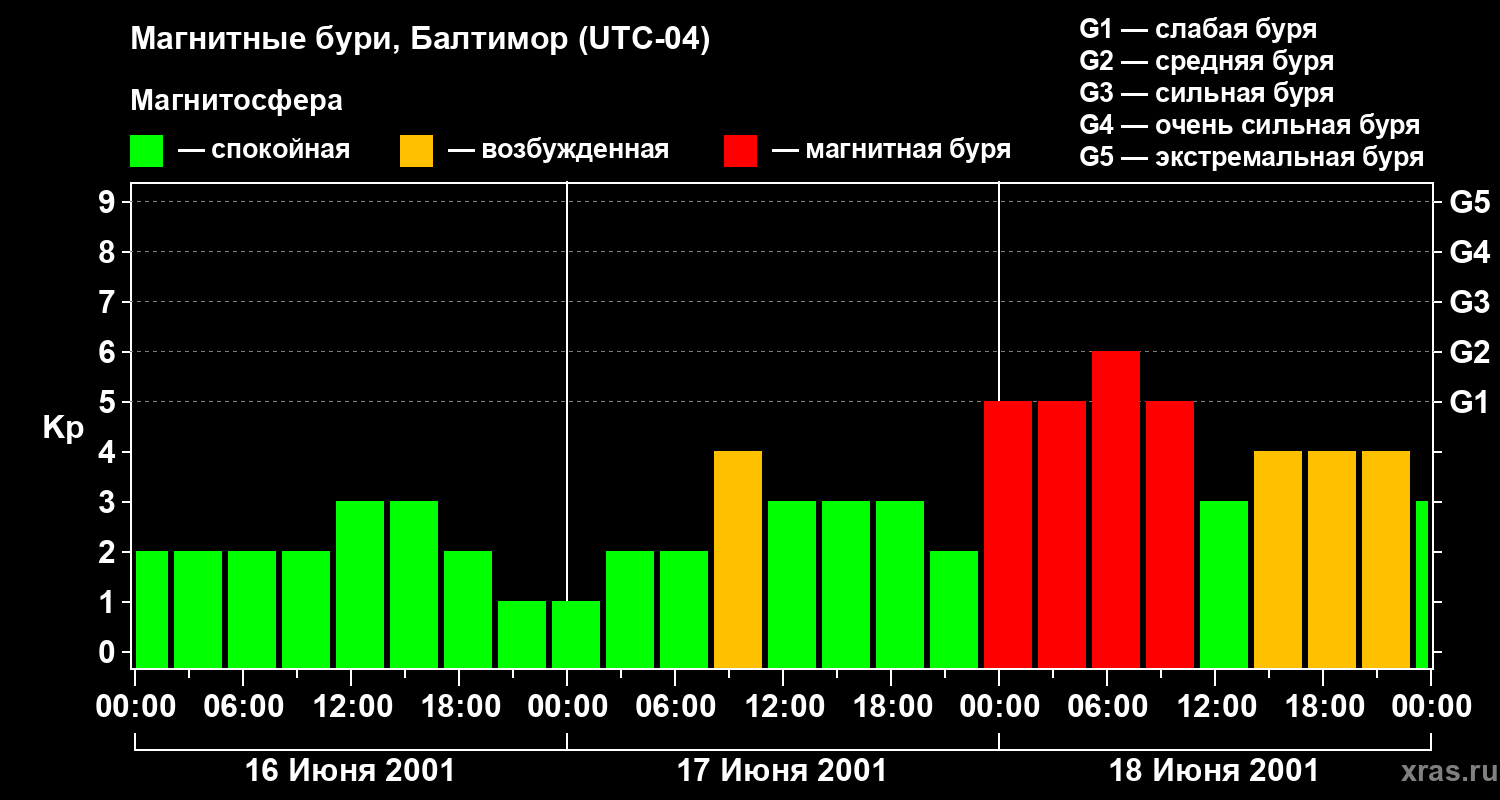Click the green Kp 1 bar starting 21:00 on 16 June
Viewport: 1500px width, 800px height.
[522, 634]
